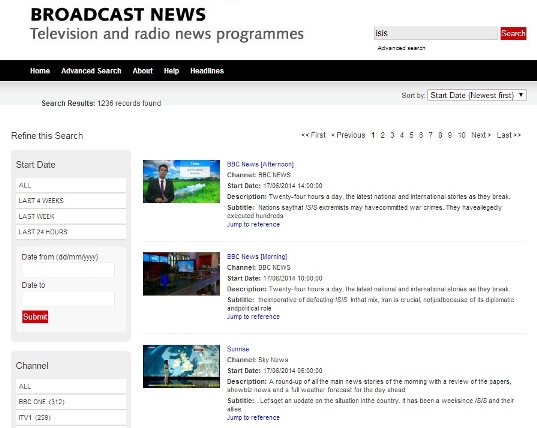Focus the search box containing isis

pyautogui.click(x=436, y=33)
